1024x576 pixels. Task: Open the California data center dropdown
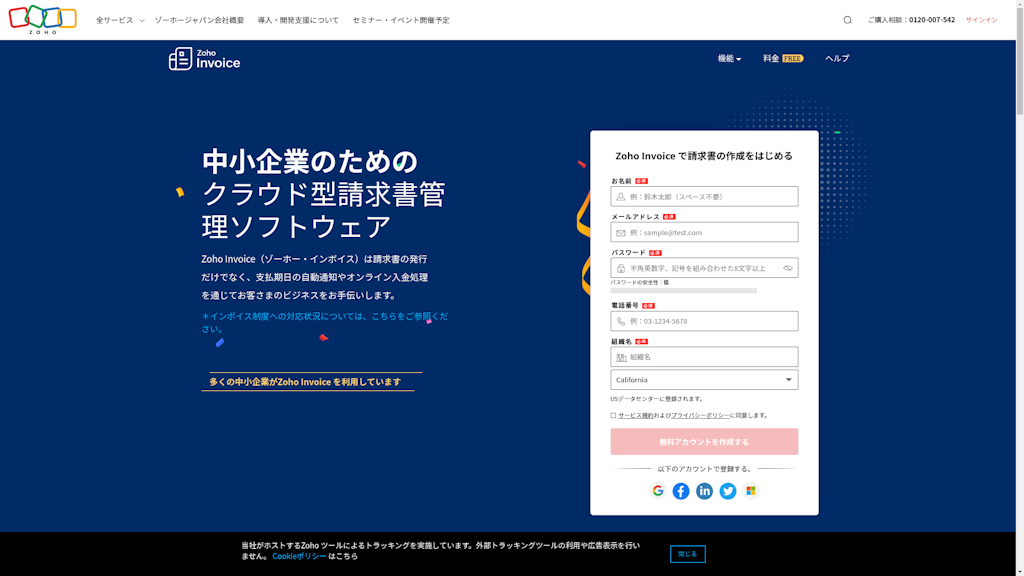[704, 379]
